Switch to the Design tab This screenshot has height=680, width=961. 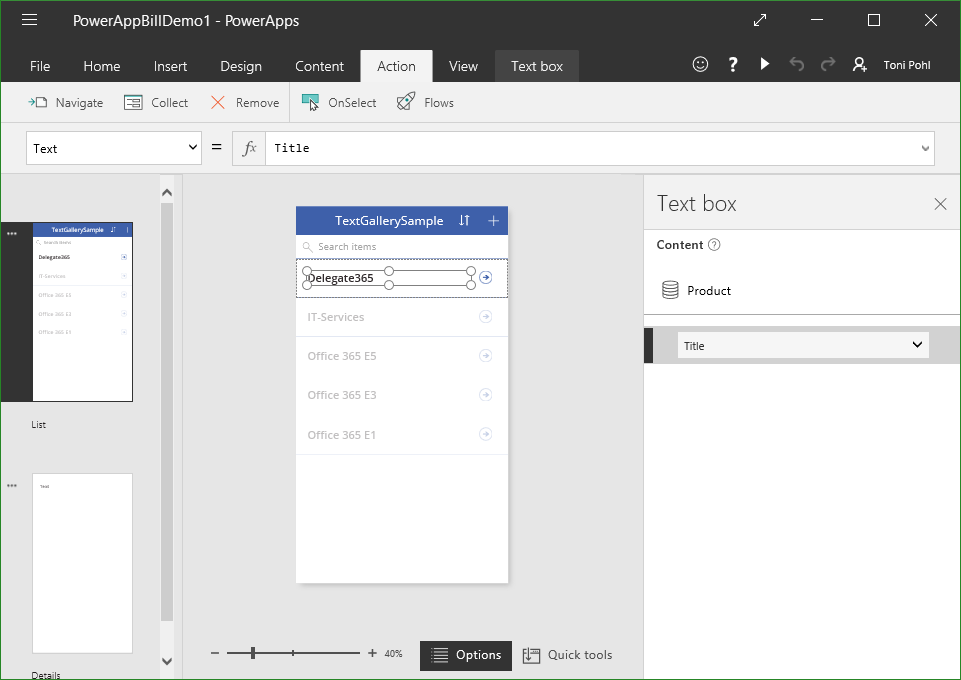point(240,66)
